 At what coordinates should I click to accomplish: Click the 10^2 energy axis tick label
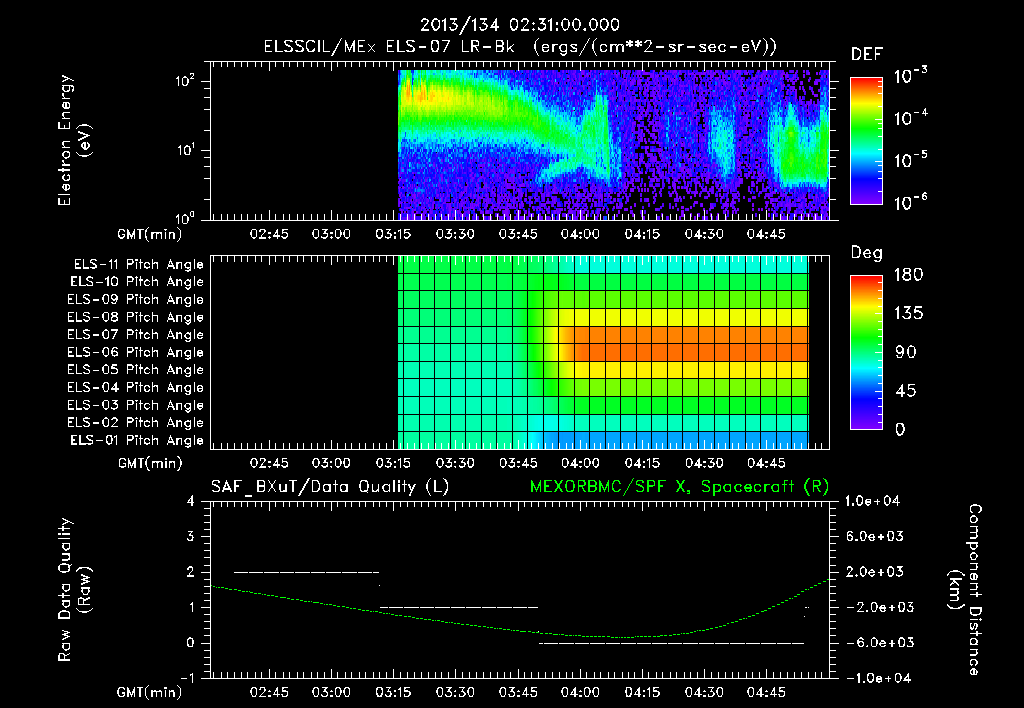[x=185, y=81]
